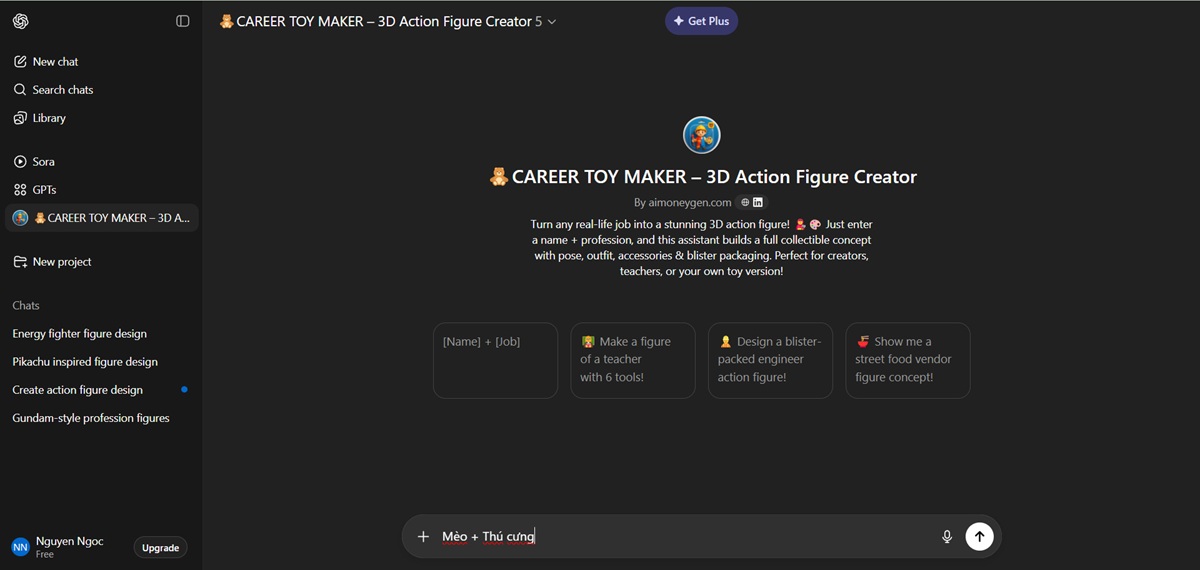Click the plus attach icon in prompt box
This screenshot has height=570, width=1200.
[x=423, y=537]
